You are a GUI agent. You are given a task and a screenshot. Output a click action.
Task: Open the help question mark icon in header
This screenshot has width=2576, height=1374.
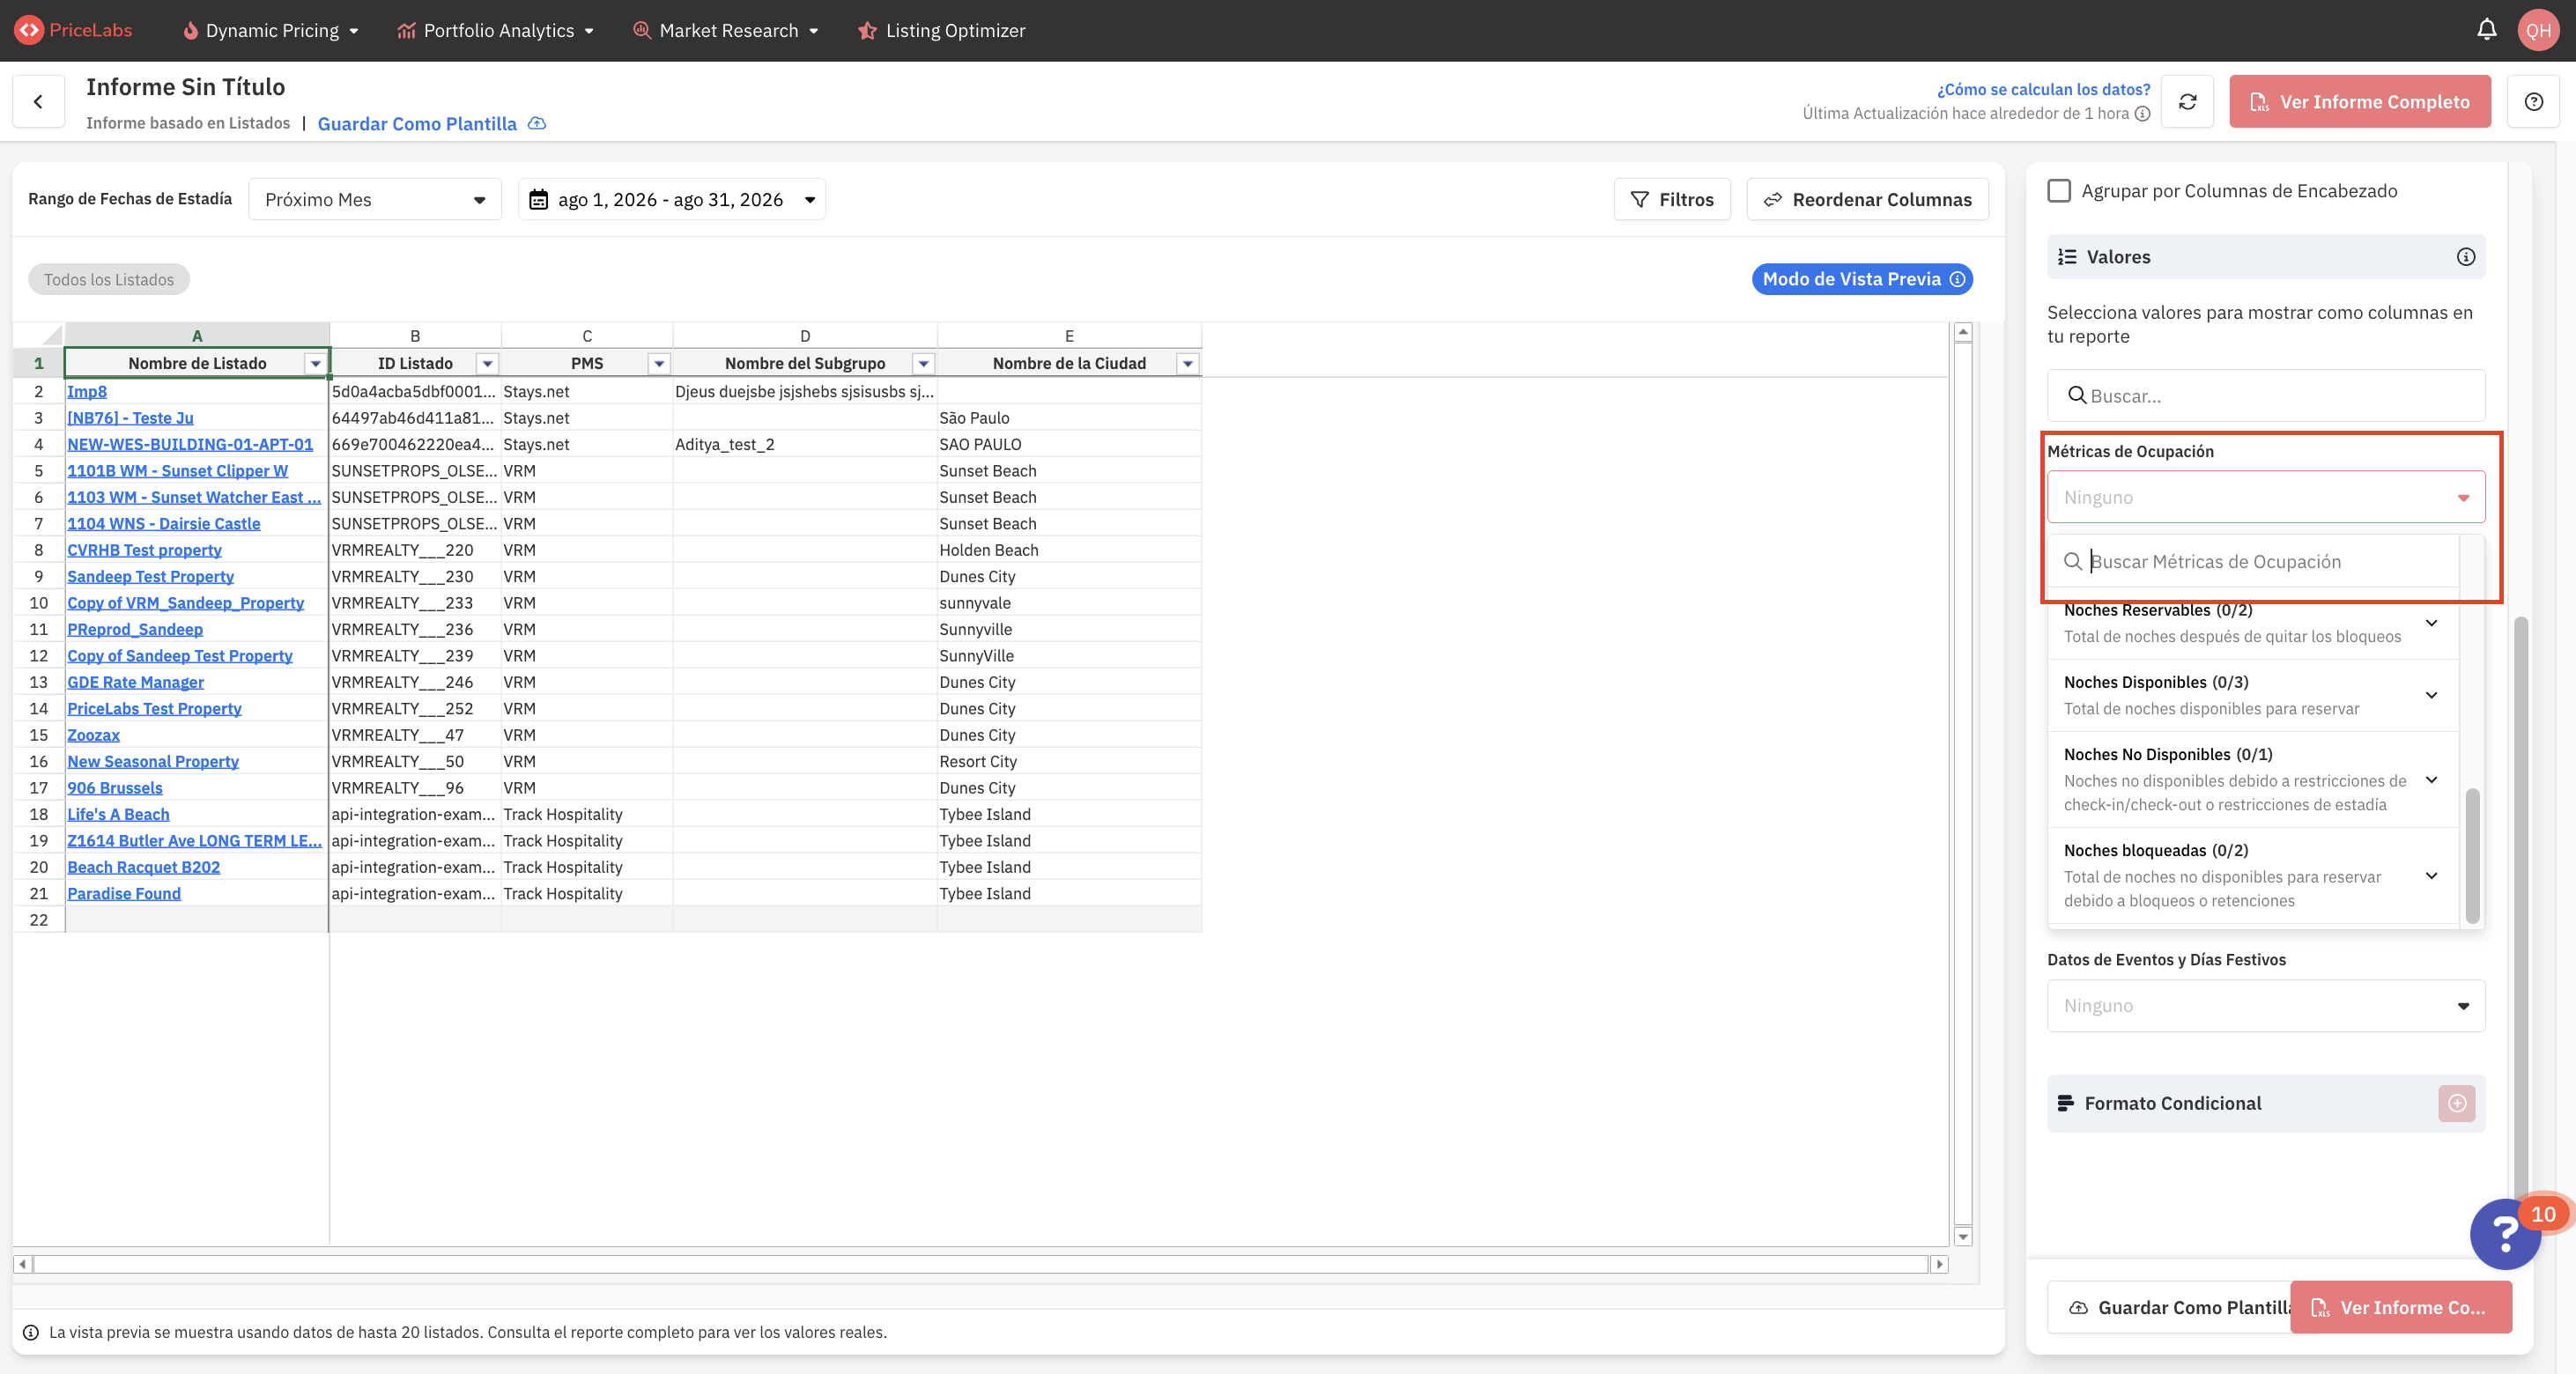click(2533, 101)
